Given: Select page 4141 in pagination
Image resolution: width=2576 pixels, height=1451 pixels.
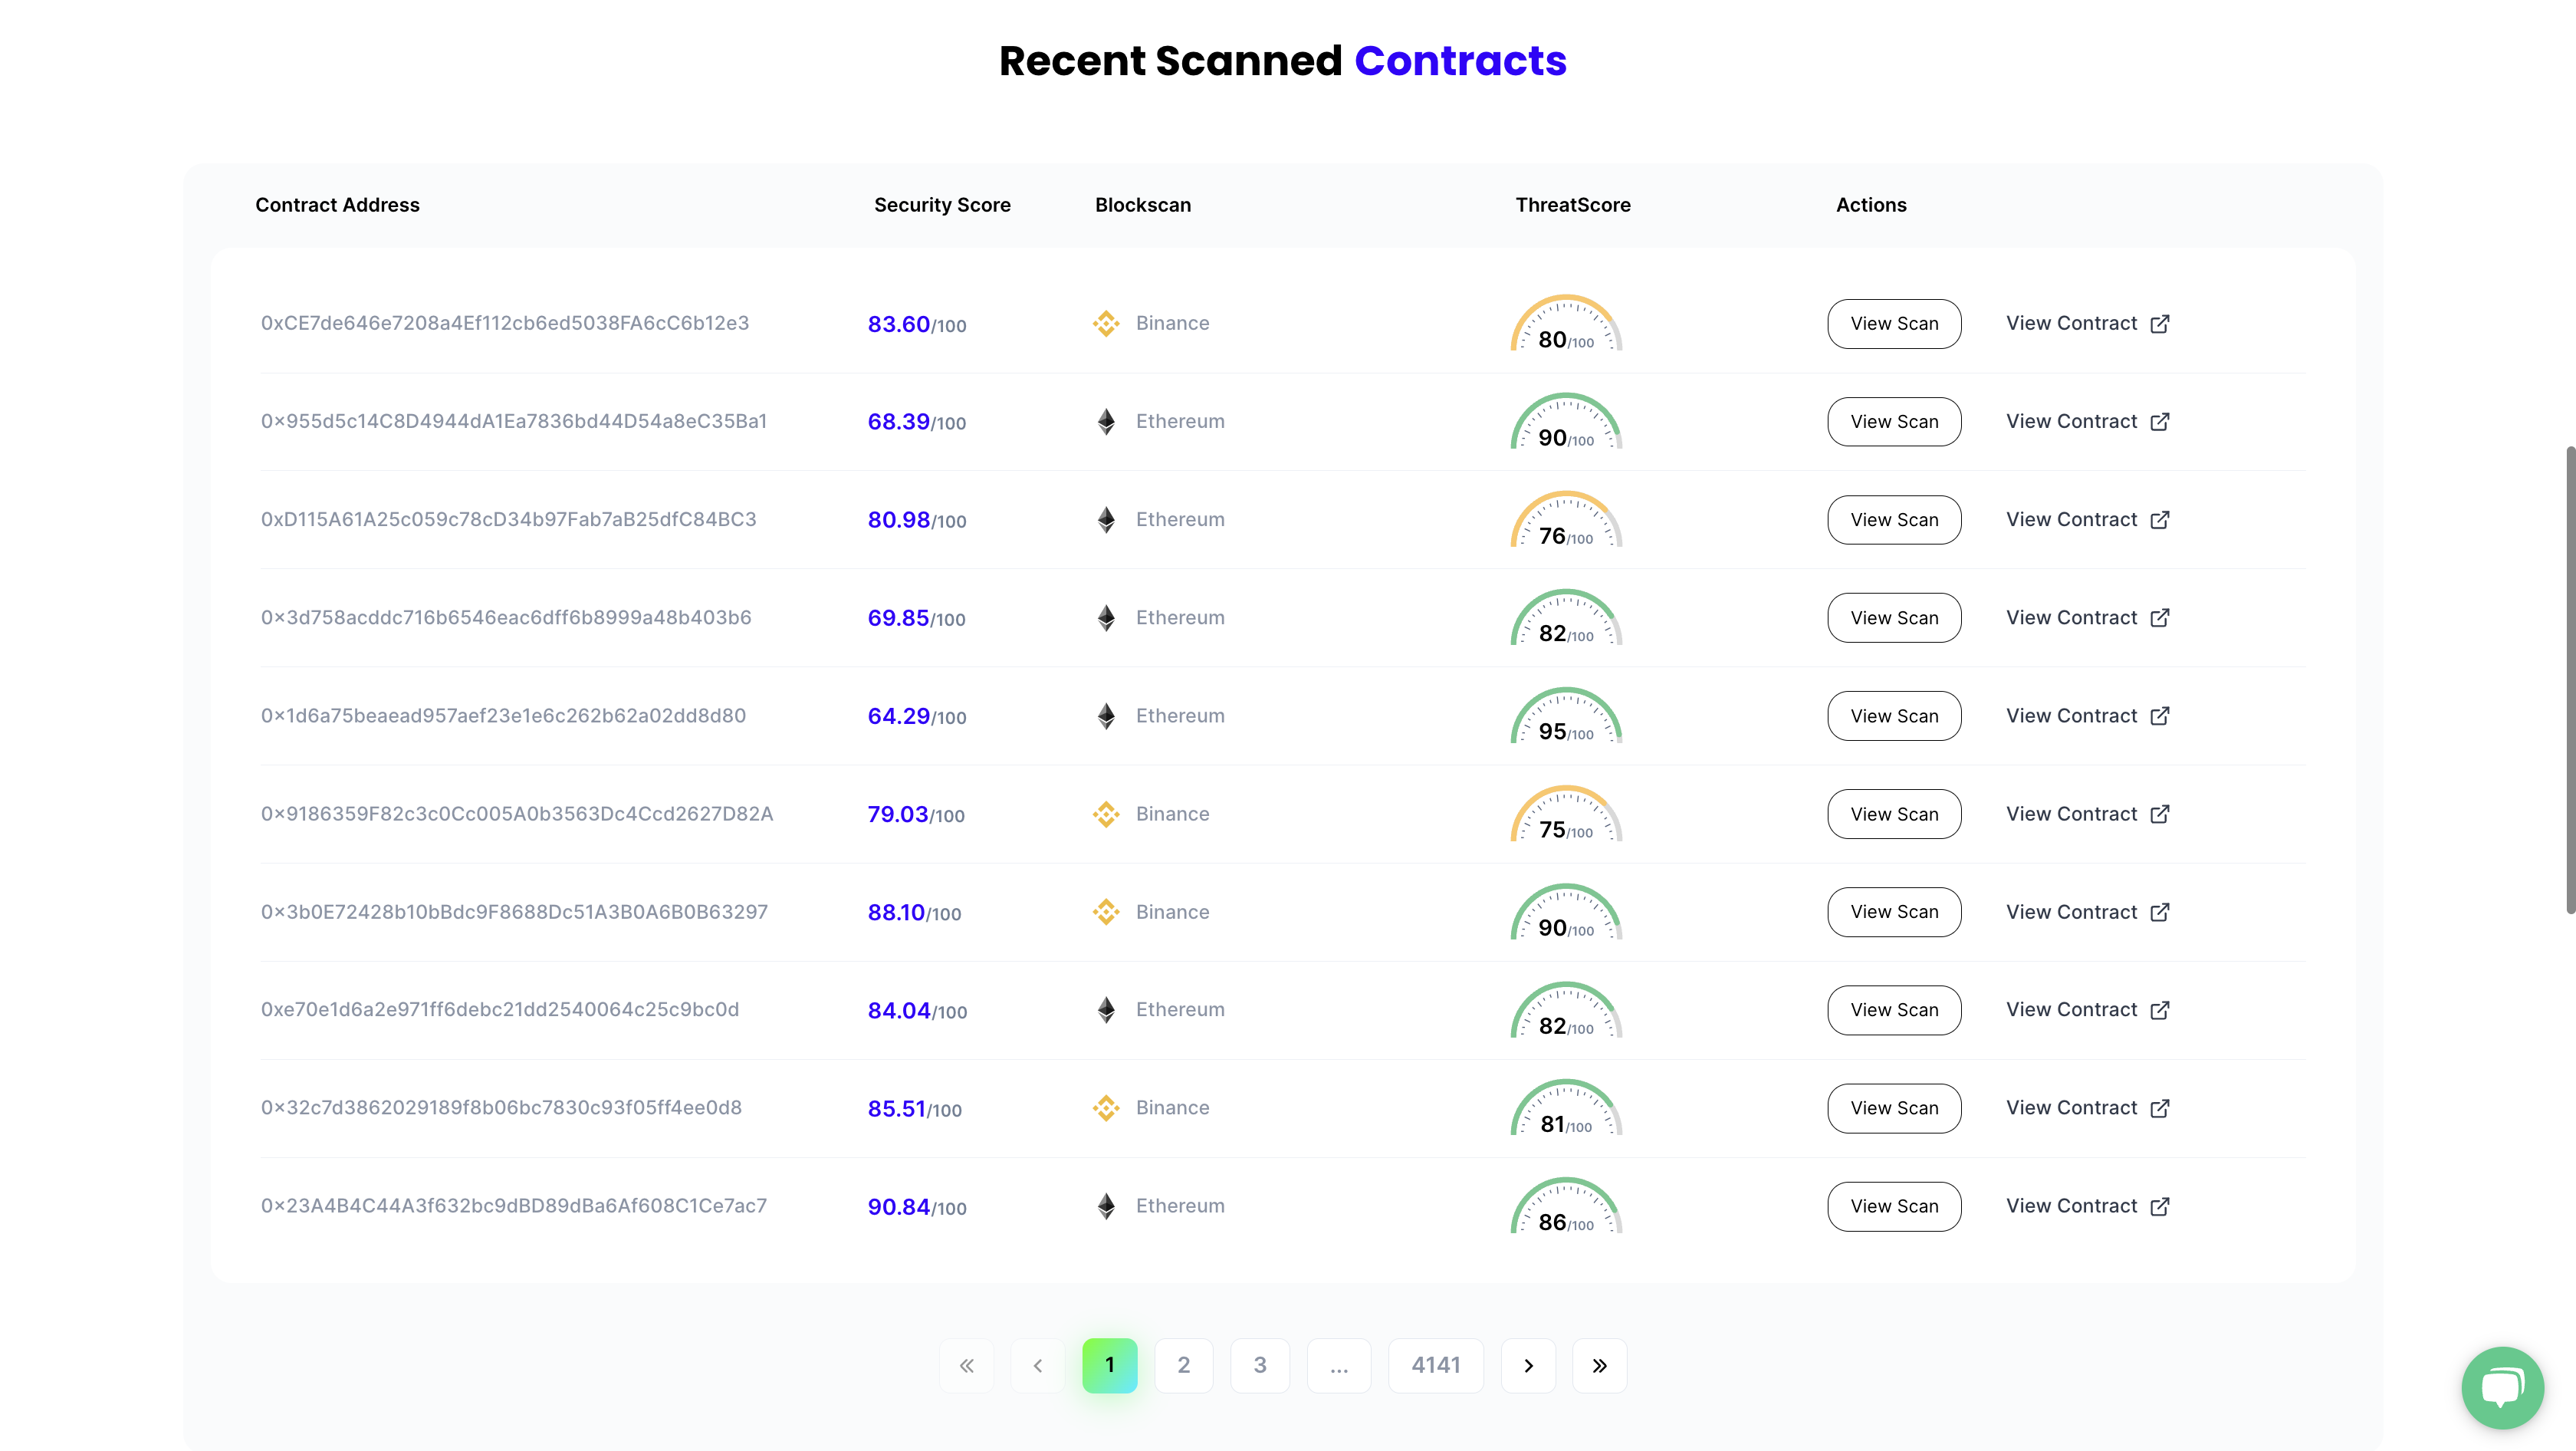Looking at the screenshot, I should (x=1435, y=1365).
